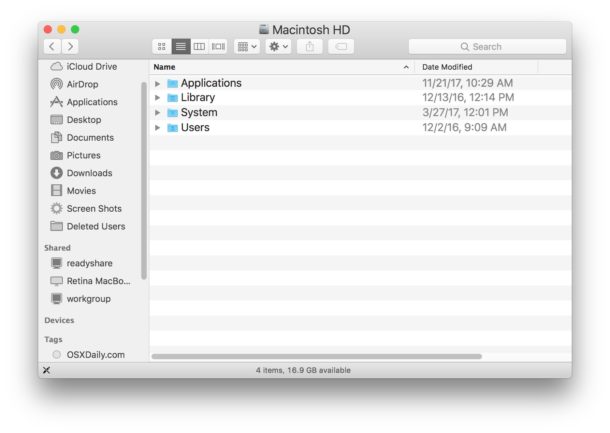Screen dimensions: 610x433
Task: Click the Edit Tags toolbar button
Action: click(341, 47)
